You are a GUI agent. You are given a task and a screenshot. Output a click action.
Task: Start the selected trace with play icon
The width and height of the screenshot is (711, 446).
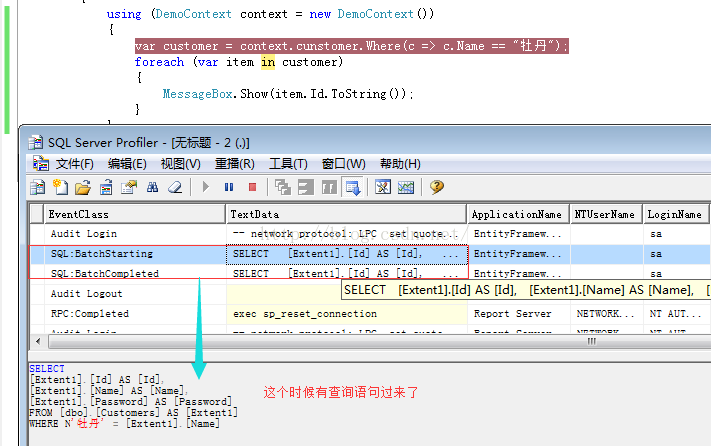tap(205, 187)
